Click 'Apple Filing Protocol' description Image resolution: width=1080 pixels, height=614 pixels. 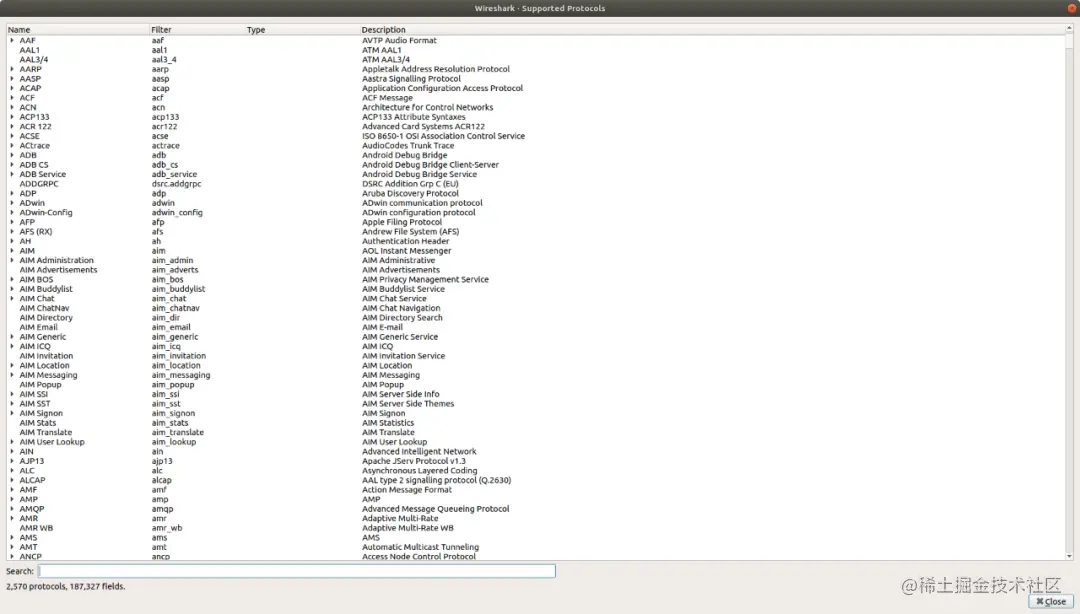402,223
